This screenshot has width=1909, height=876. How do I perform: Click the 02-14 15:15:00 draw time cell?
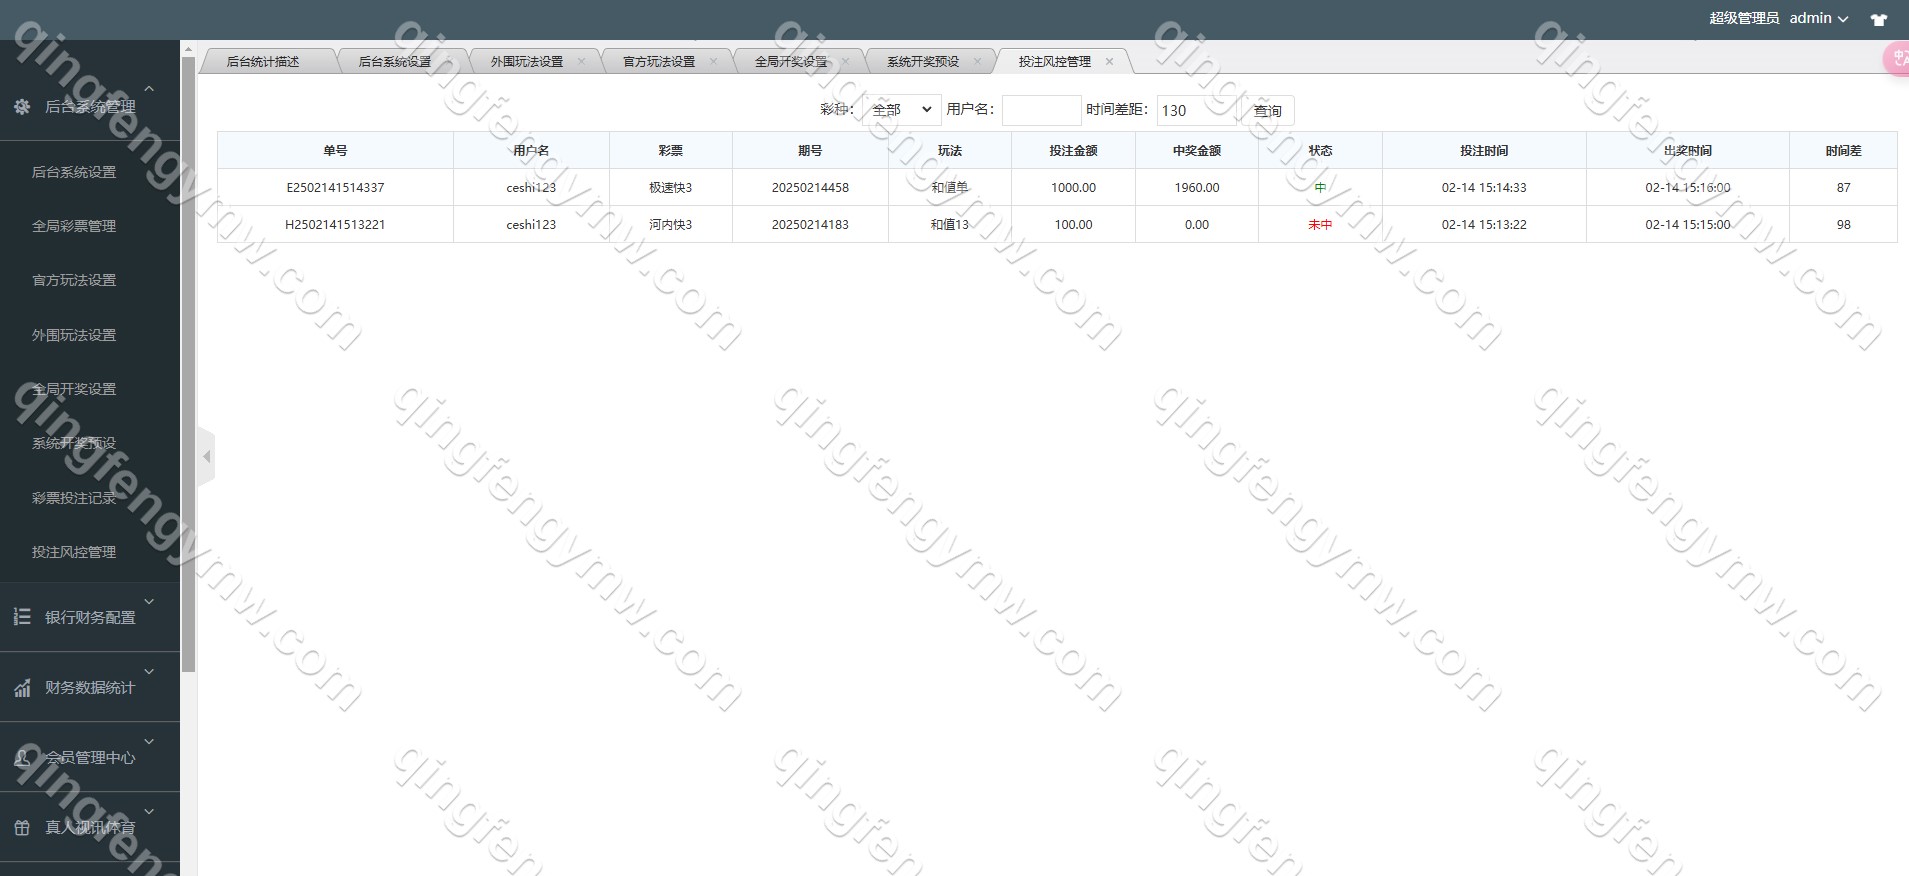click(x=1688, y=225)
